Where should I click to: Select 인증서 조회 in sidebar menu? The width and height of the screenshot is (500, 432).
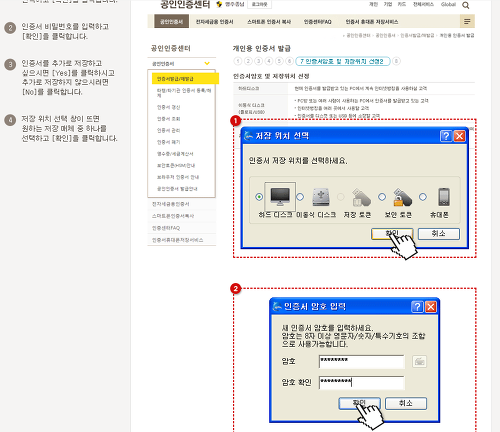point(168,119)
